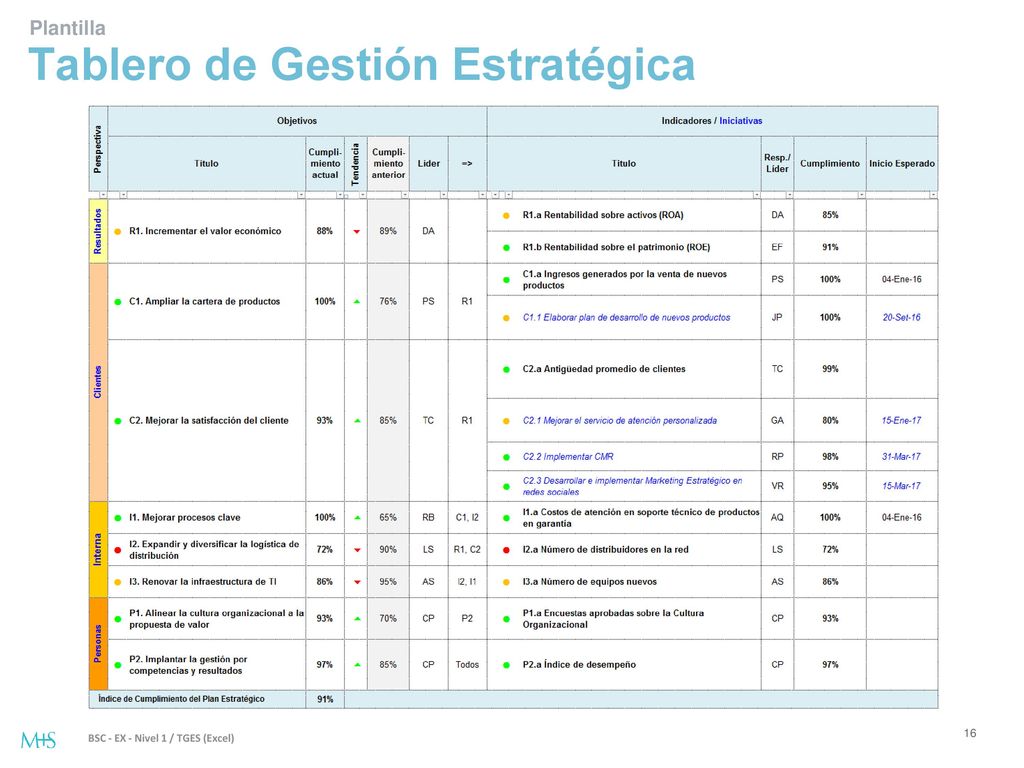Click the green status dot beside C1. Ampliar la cartera

[118, 302]
